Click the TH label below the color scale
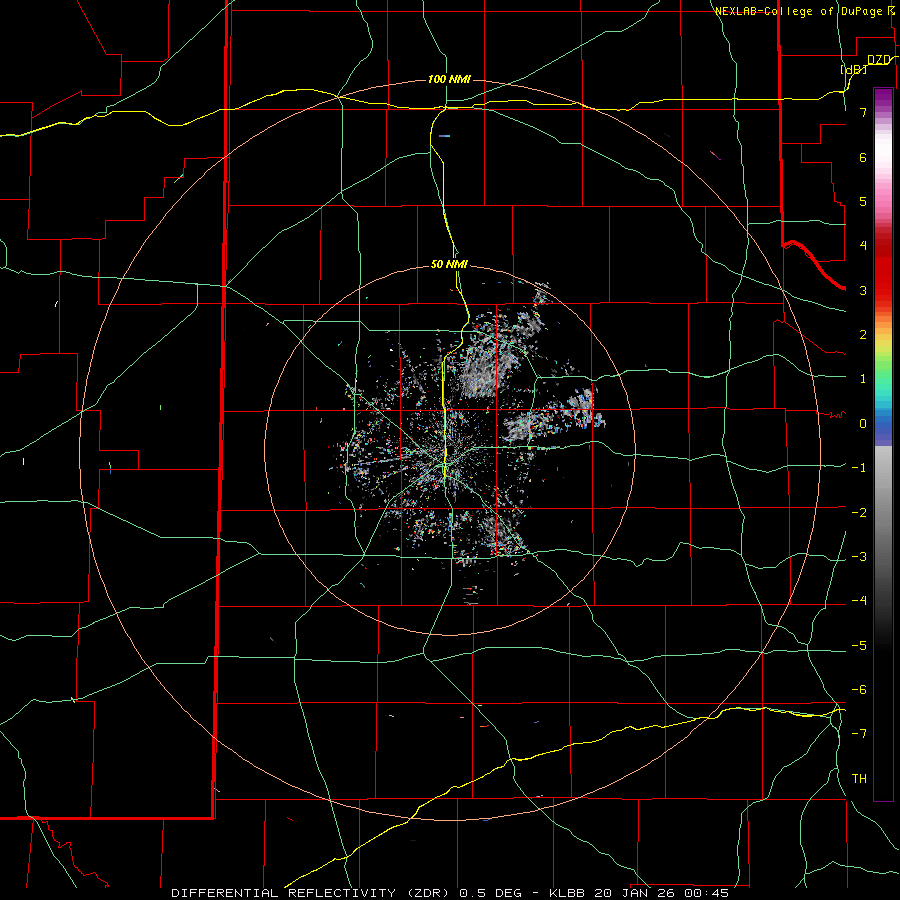Image resolution: width=900 pixels, height=900 pixels. [859, 778]
